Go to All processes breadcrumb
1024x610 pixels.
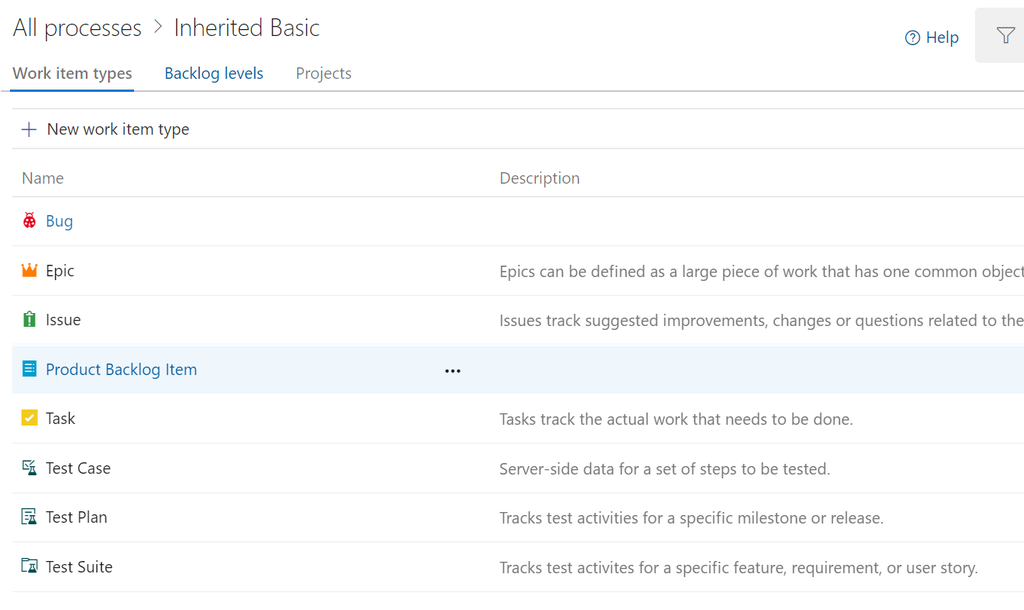click(77, 28)
